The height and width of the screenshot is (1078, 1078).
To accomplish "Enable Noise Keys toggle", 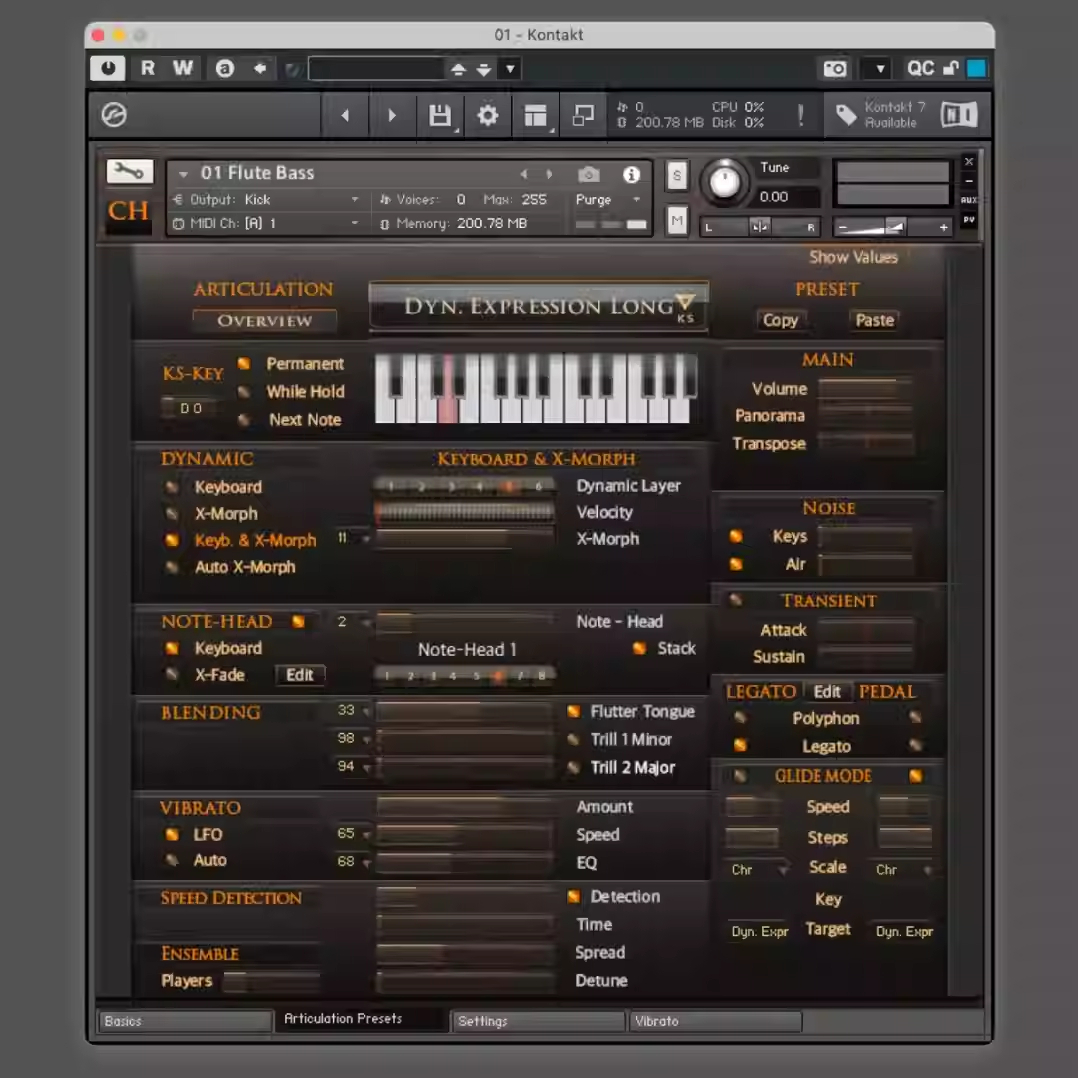I will click(736, 536).
